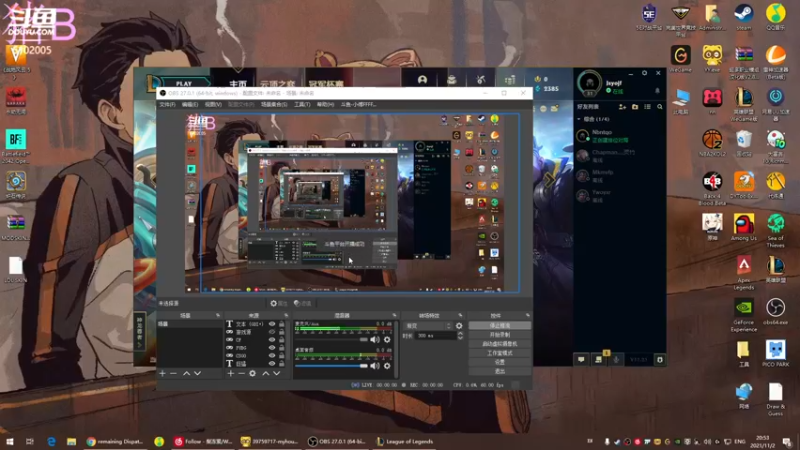Add a new scene with the plus icon

pyautogui.click(x=162, y=373)
